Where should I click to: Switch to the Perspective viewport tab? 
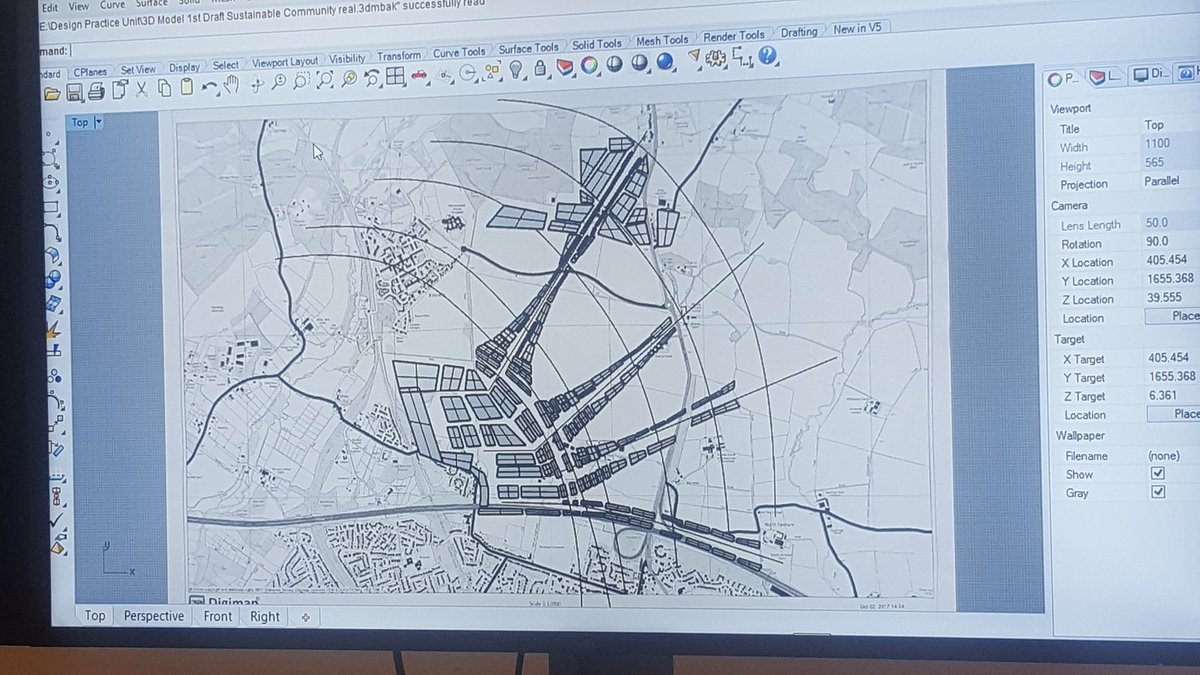pyautogui.click(x=153, y=616)
